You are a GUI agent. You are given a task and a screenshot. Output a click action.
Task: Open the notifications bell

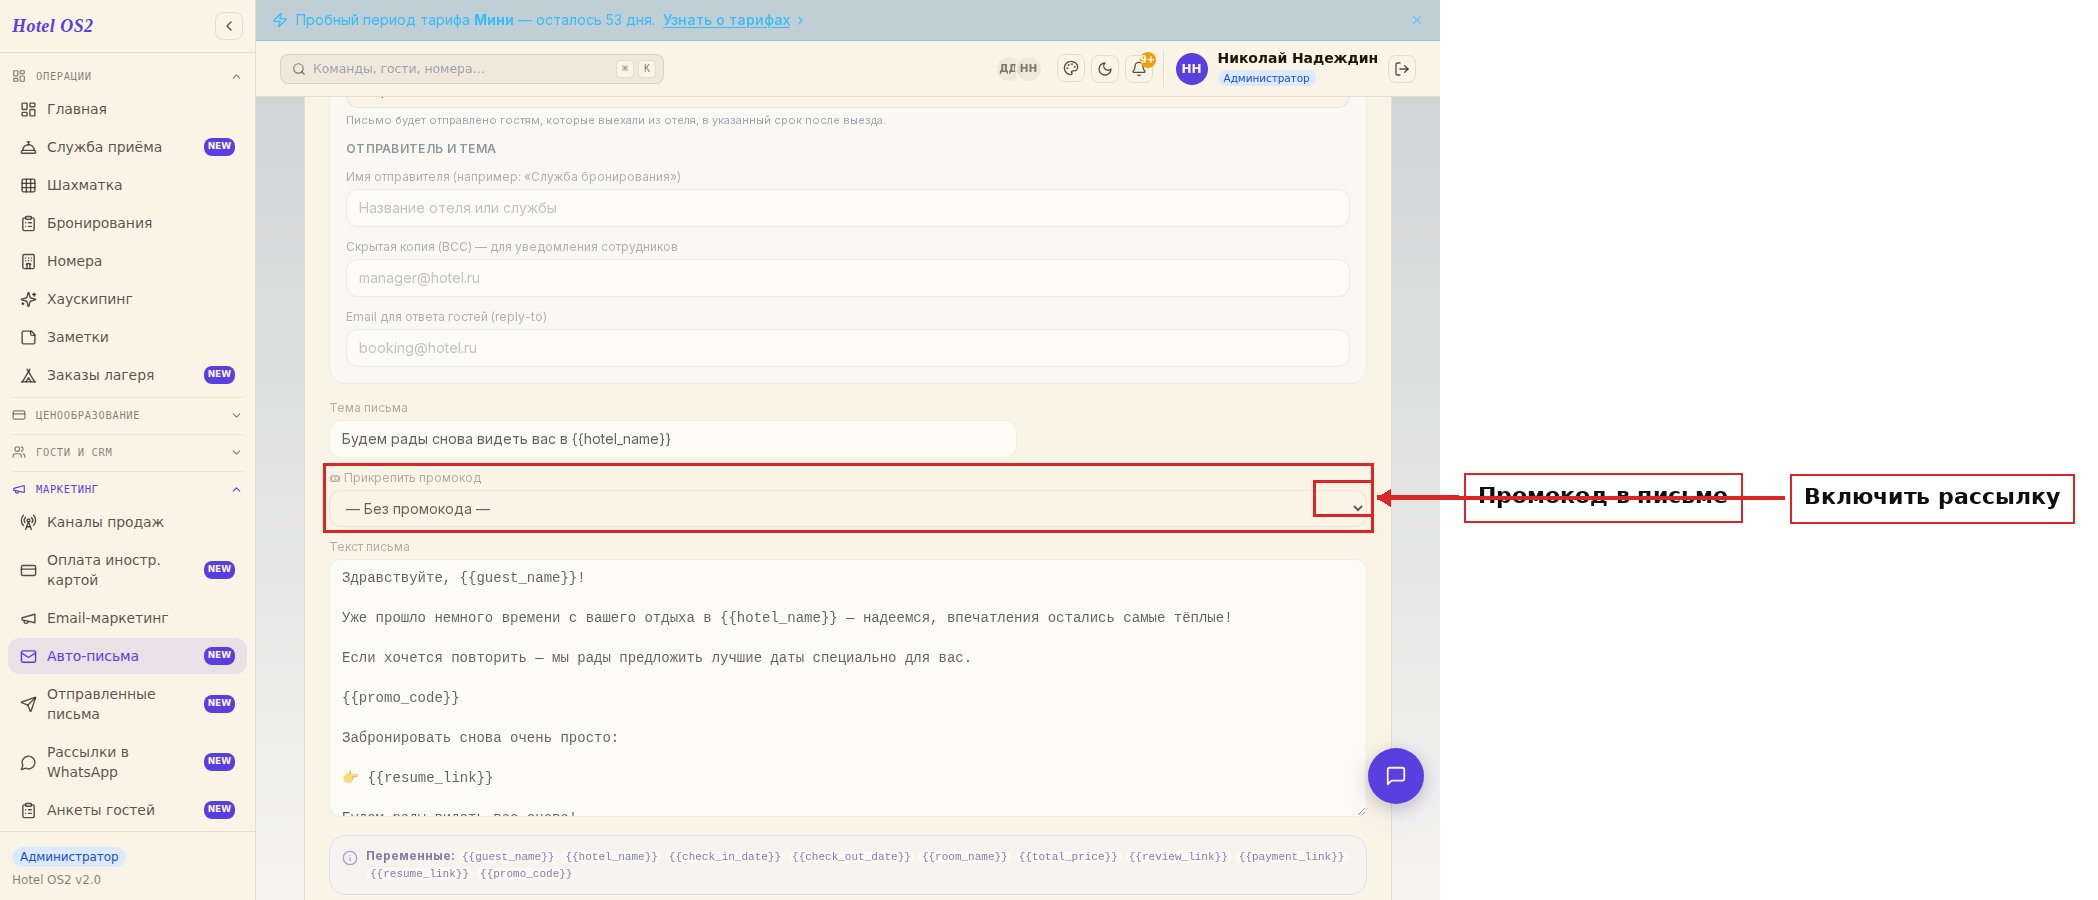(1139, 69)
